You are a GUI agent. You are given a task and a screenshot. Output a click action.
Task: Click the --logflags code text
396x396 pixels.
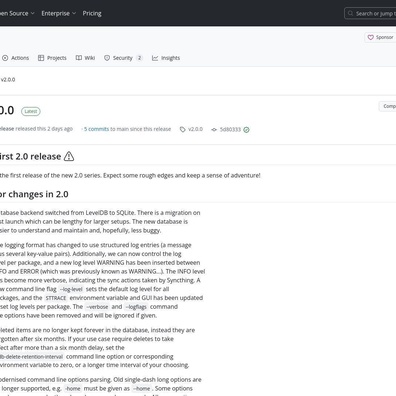(x=136, y=307)
